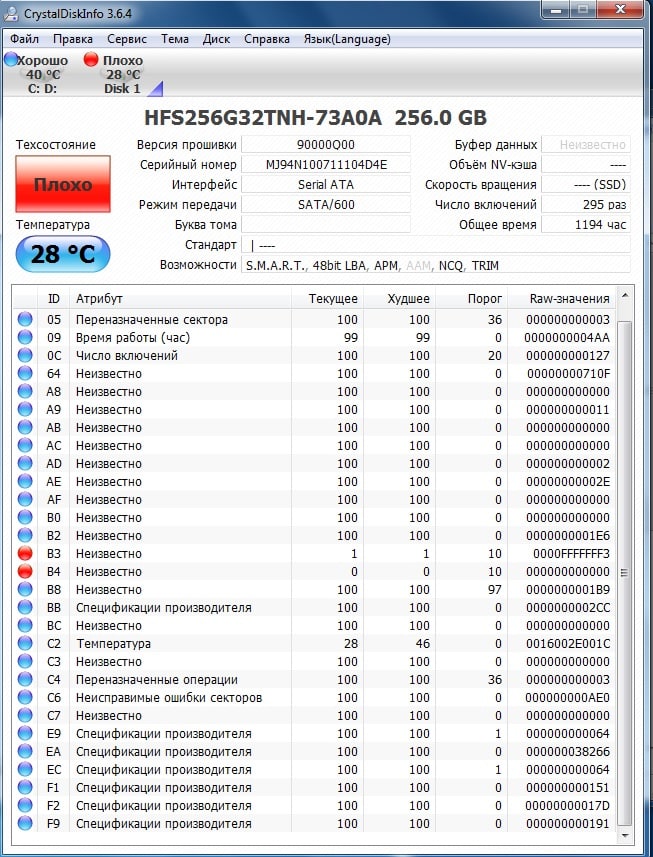Click the blue status icon for attribute A9
The width and height of the screenshot is (653, 857).
pyautogui.click(x=25, y=409)
